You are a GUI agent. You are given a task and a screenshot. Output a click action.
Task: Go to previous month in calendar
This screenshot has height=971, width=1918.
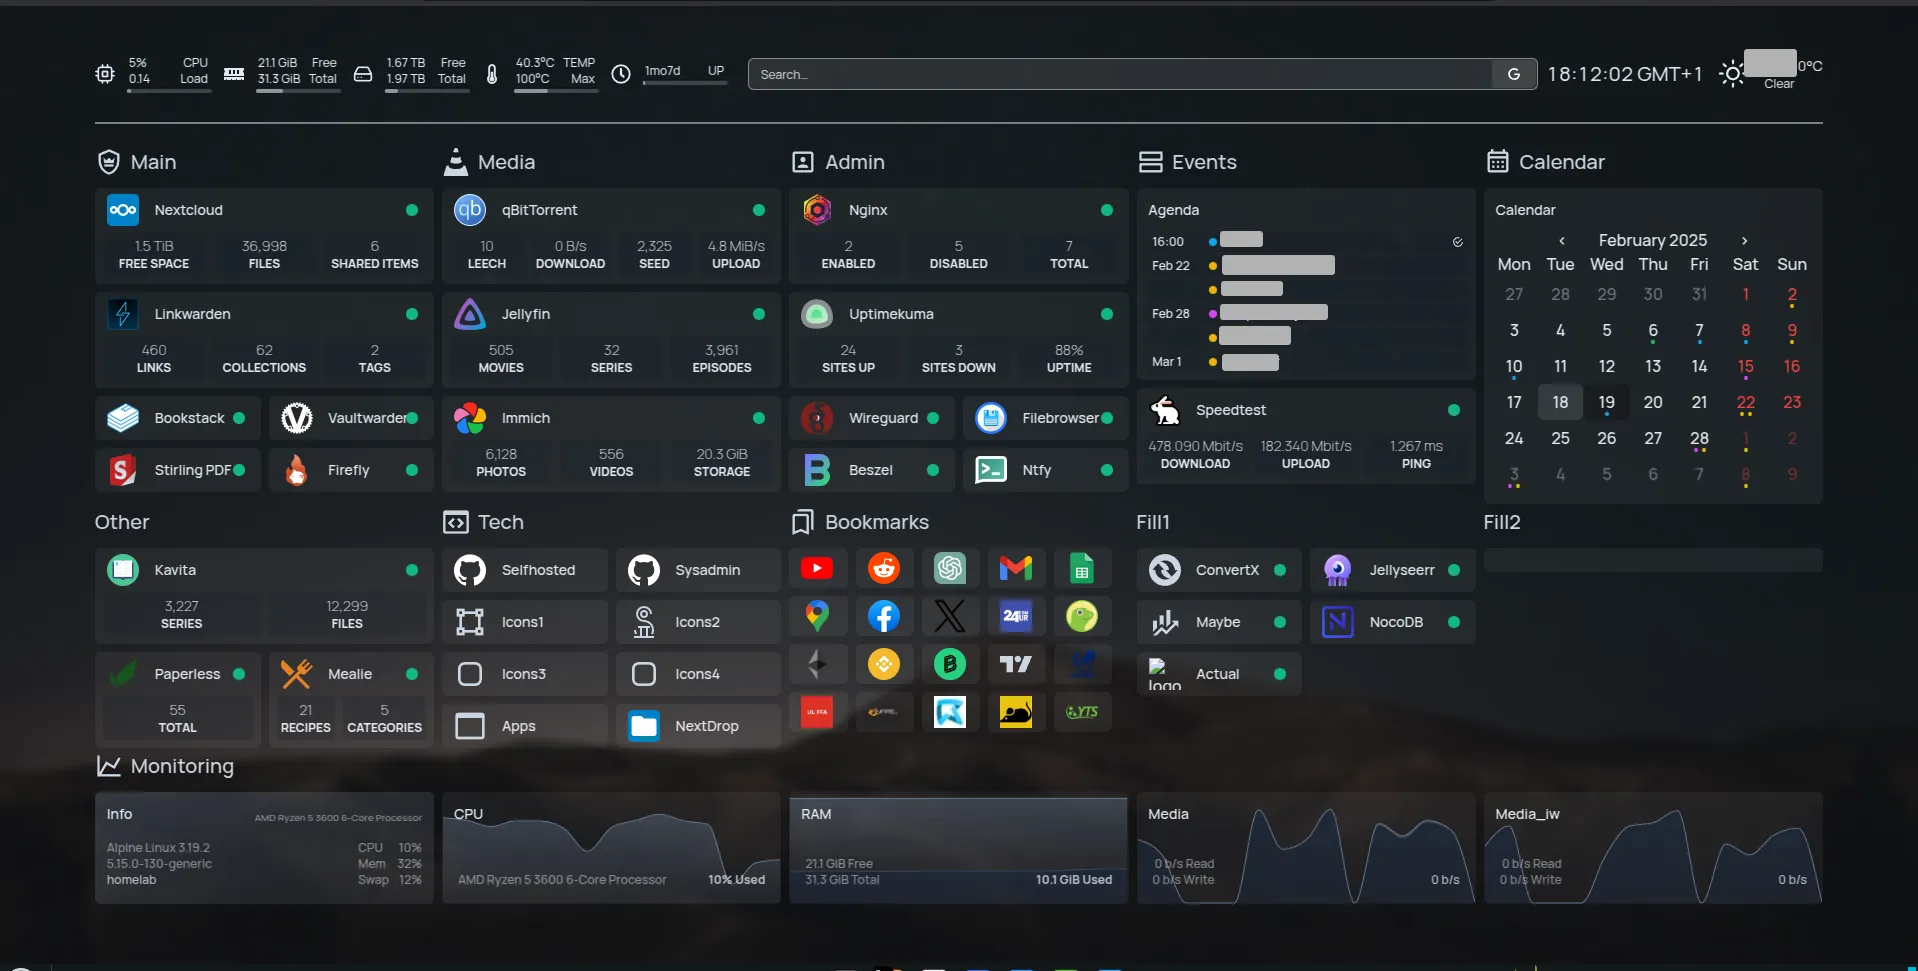point(1562,241)
